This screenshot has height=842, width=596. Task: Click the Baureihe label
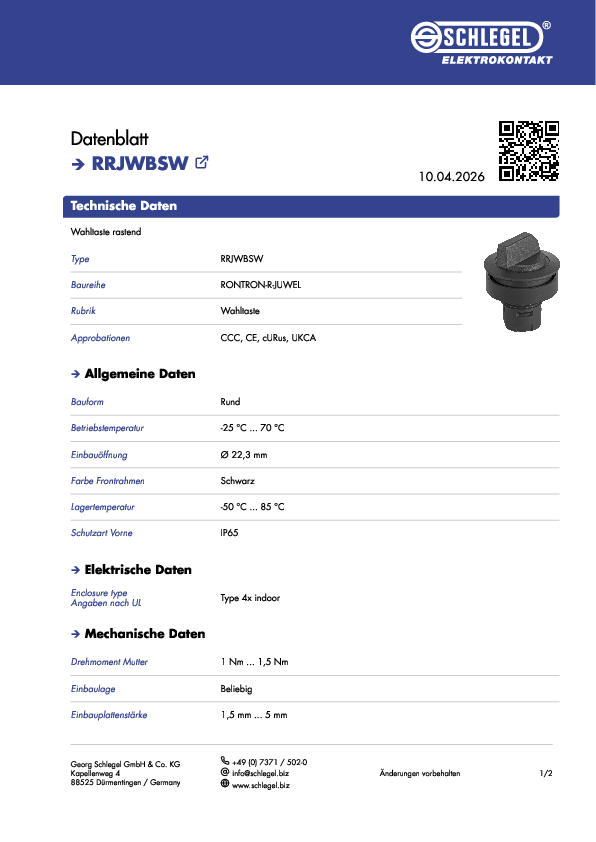[x=88, y=285]
